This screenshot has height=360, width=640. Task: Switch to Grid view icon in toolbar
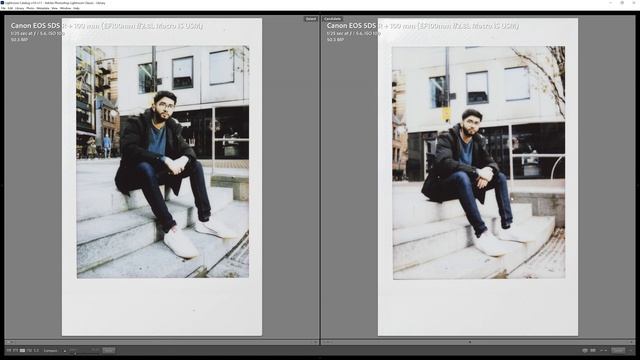tap(9, 350)
